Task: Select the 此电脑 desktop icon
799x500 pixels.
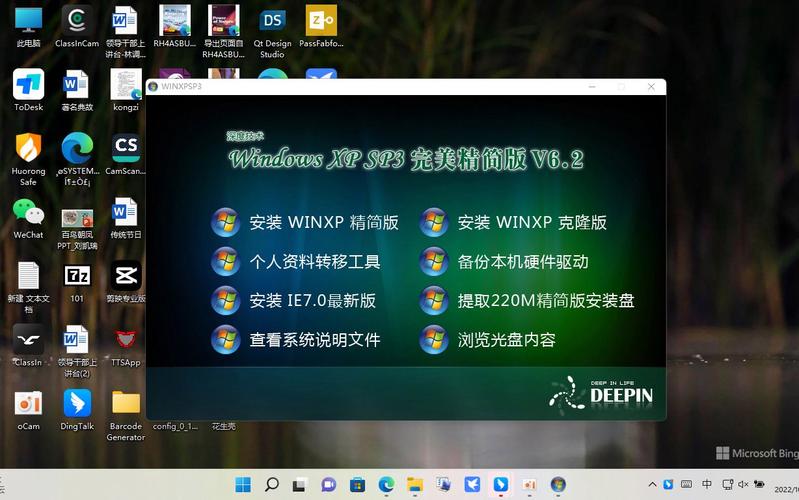Action: pos(29,27)
